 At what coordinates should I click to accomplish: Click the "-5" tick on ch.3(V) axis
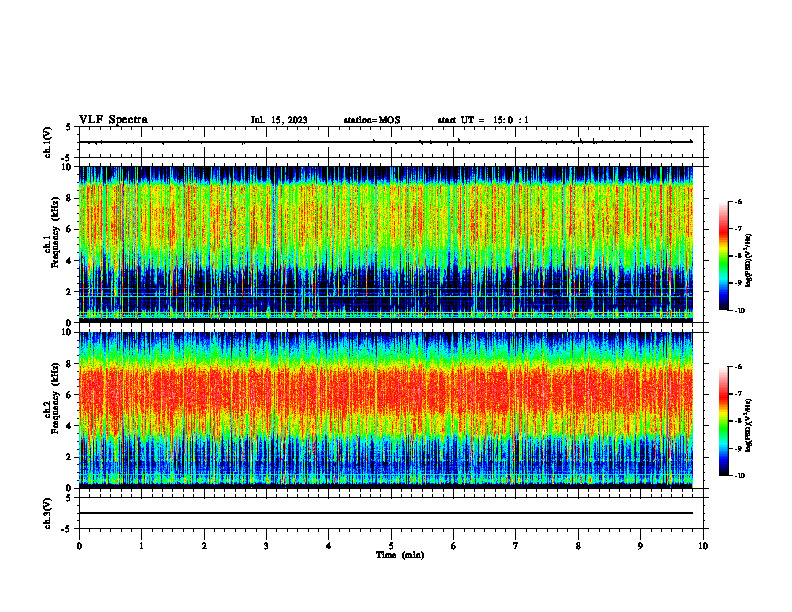click(x=67, y=529)
